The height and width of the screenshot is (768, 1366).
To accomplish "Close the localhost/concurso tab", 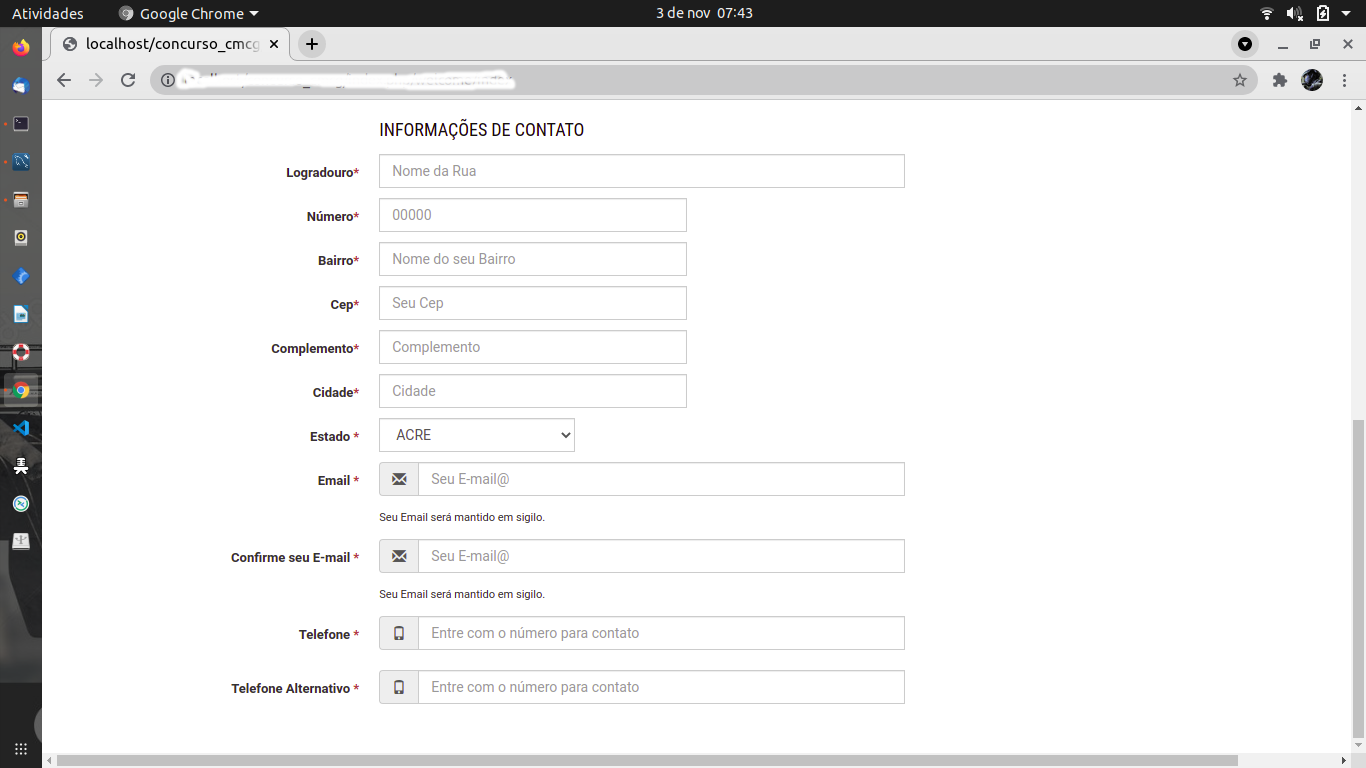I will click(274, 44).
